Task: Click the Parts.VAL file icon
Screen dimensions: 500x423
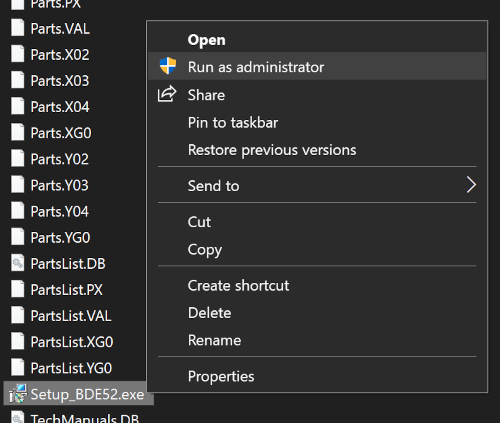Action: coord(18,28)
